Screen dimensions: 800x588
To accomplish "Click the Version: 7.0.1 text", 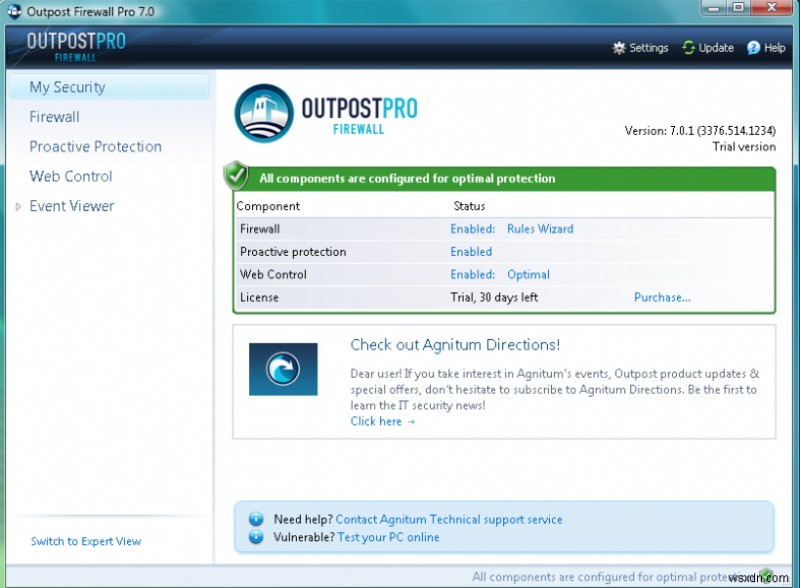I will point(700,131).
